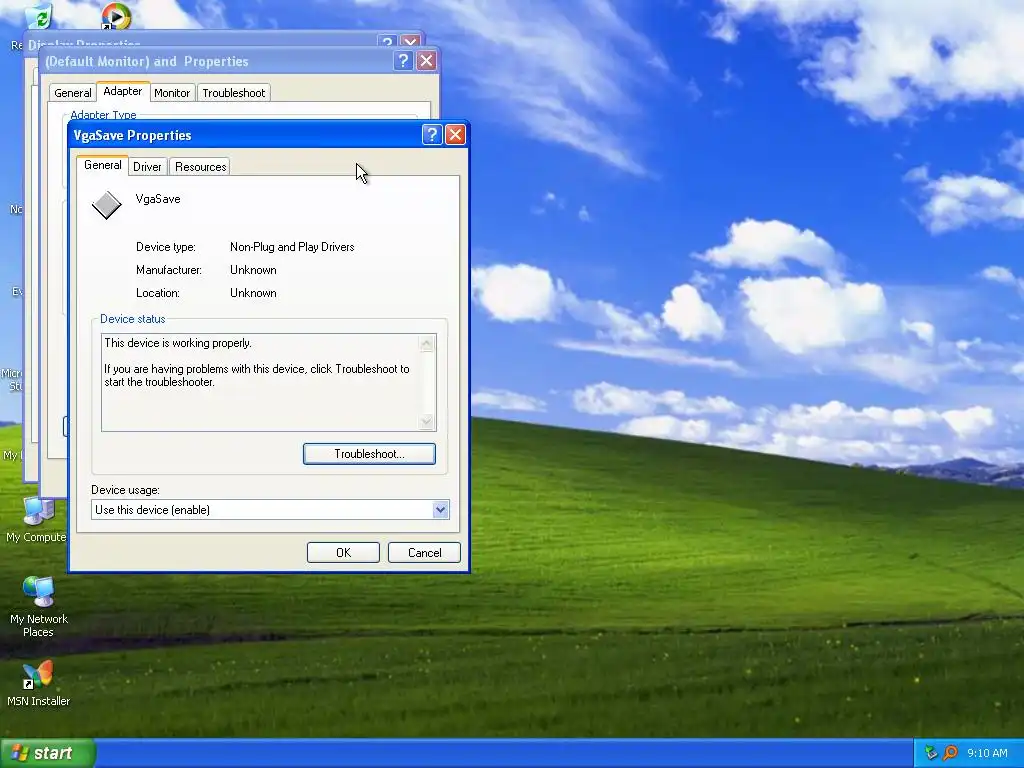Click the Location 'Unknown' value
This screenshot has height=768, width=1024.
253,293
